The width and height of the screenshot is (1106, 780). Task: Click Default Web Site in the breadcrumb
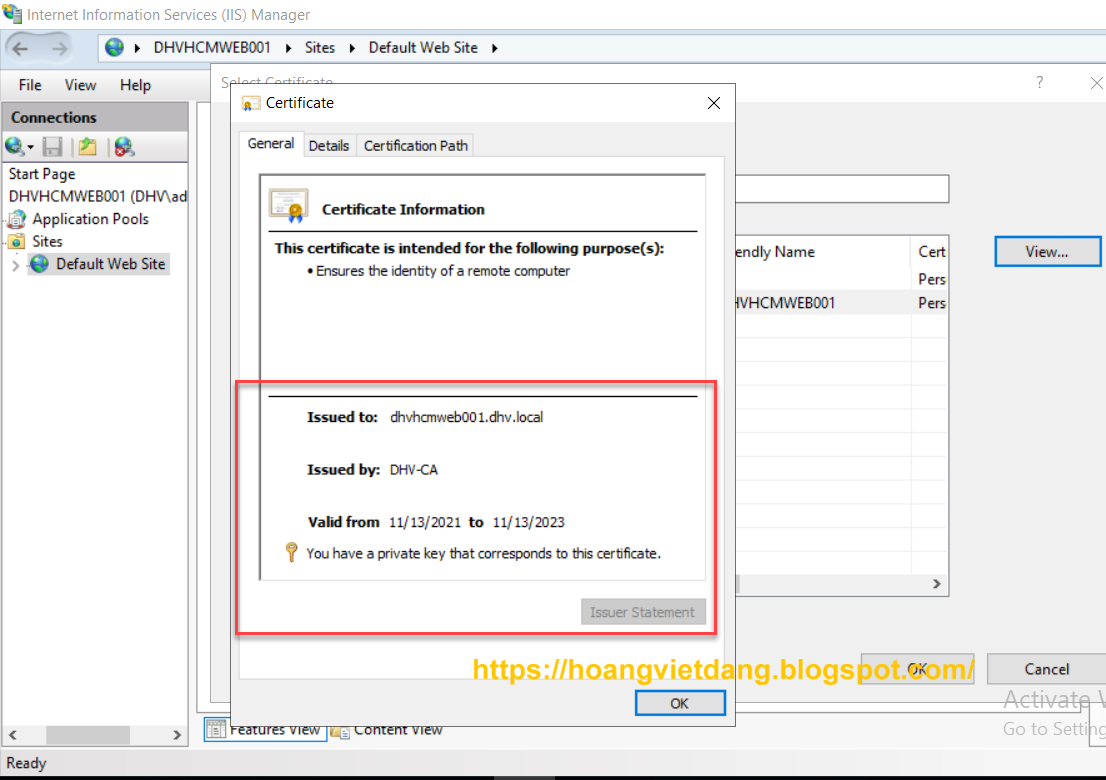click(x=423, y=47)
